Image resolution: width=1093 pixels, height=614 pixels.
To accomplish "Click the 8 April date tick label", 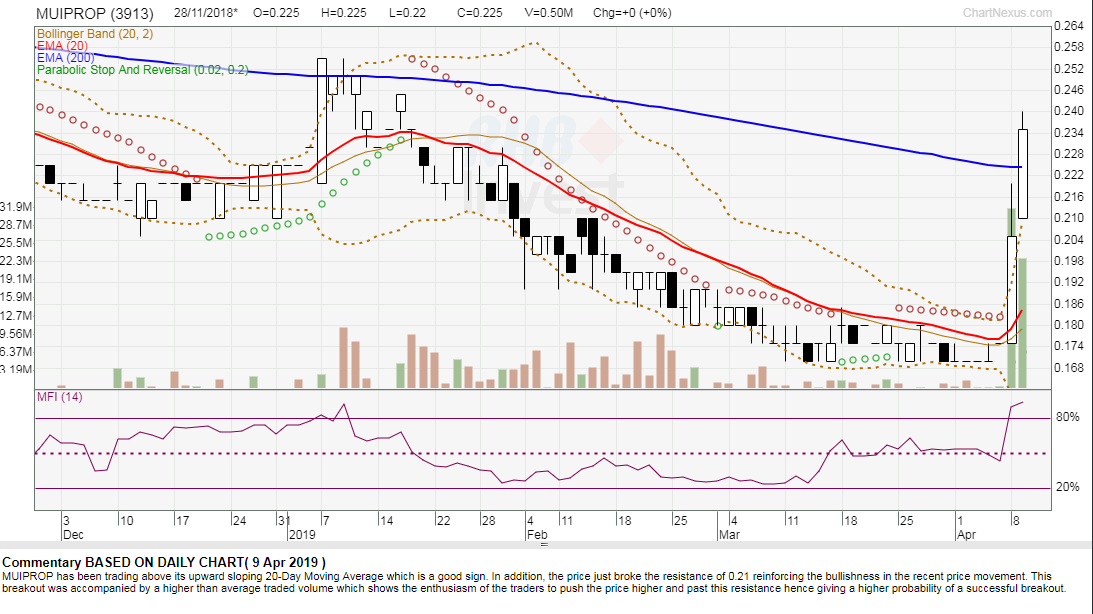I will coord(1016,521).
